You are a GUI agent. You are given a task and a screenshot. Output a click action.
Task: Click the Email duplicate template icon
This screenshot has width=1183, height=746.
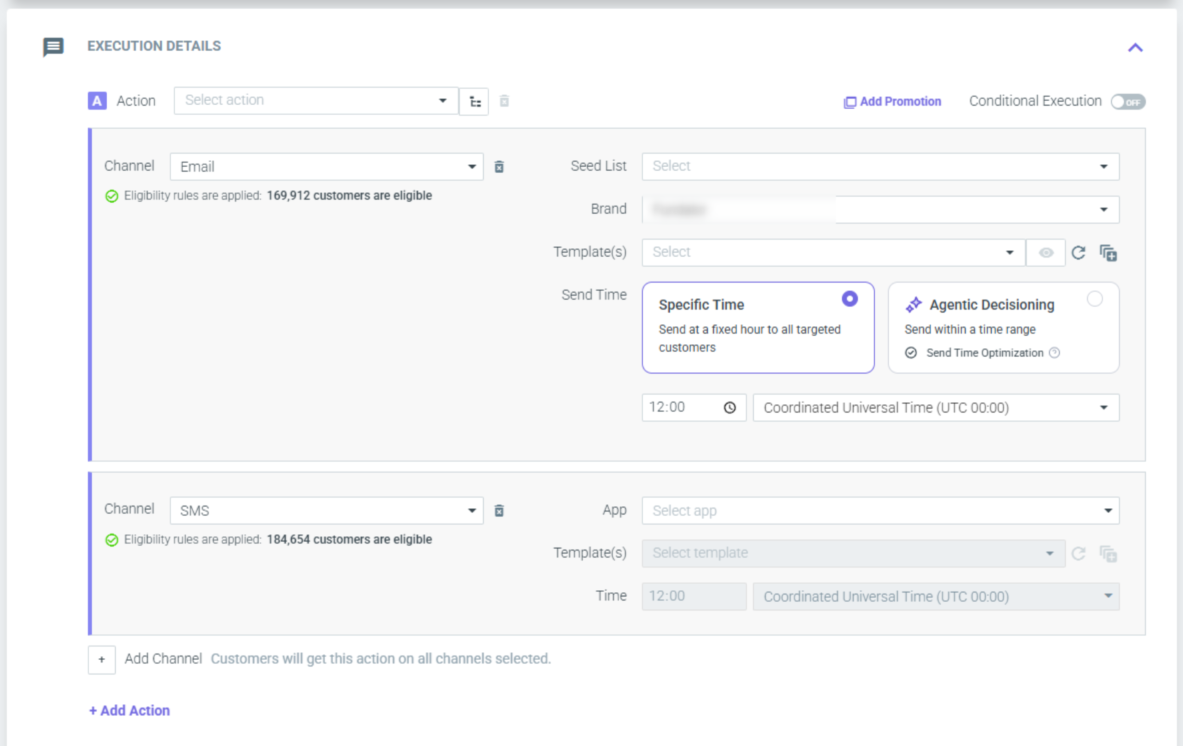[x=1108, y=253]
